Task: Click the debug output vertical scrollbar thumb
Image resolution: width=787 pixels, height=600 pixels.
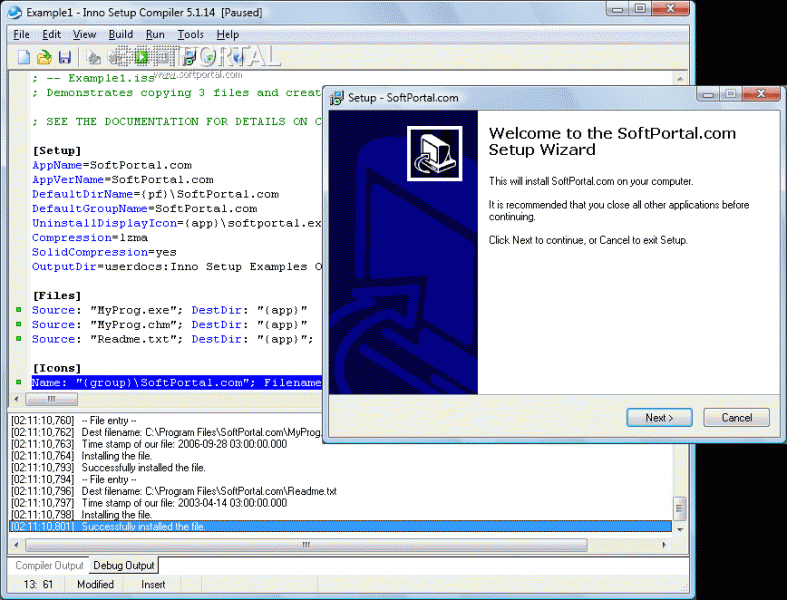Action: (x=680, y=510)
